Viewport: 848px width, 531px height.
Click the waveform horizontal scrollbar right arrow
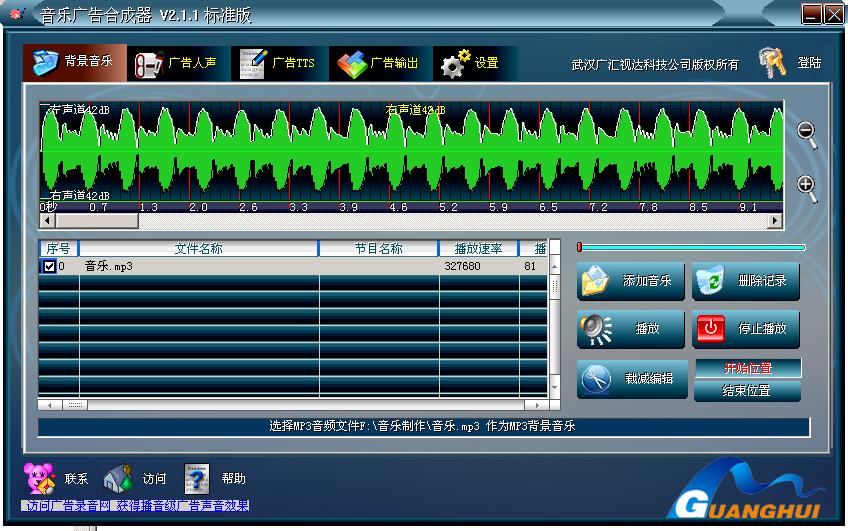[773, 220]
